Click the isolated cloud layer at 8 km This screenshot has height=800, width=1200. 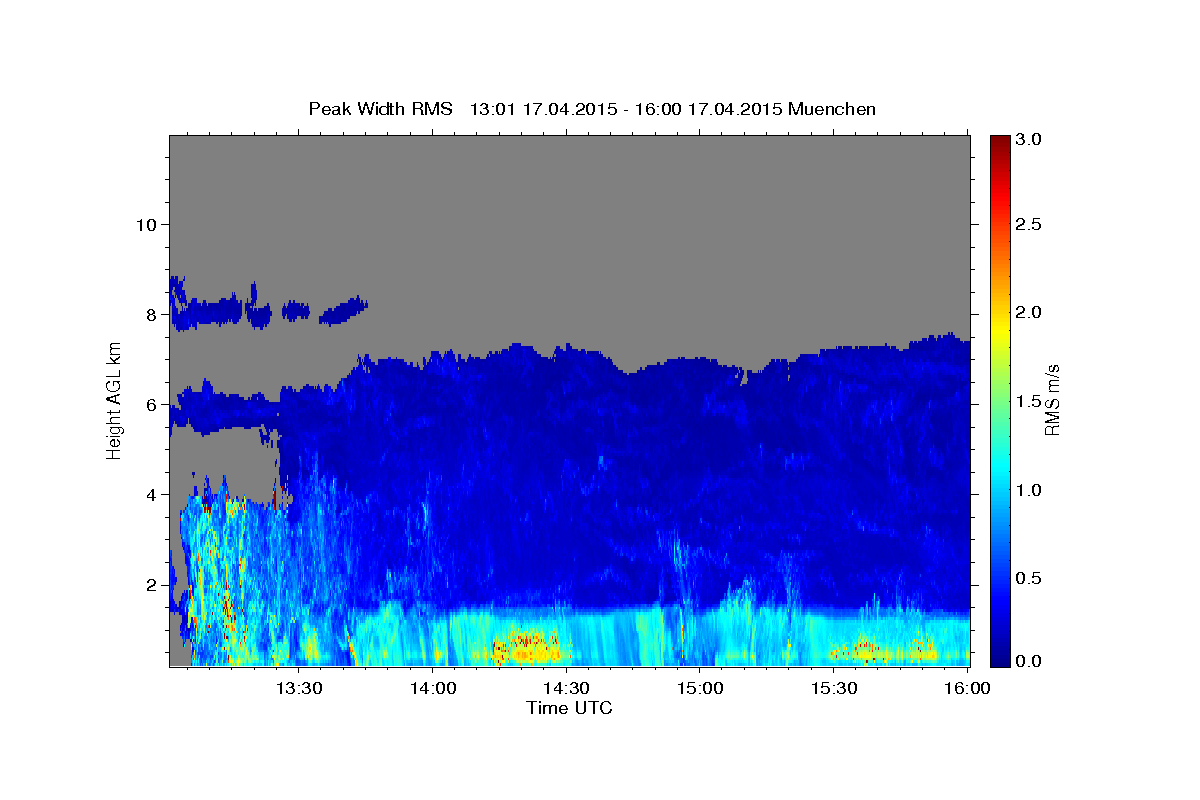[x=268, y=308]
